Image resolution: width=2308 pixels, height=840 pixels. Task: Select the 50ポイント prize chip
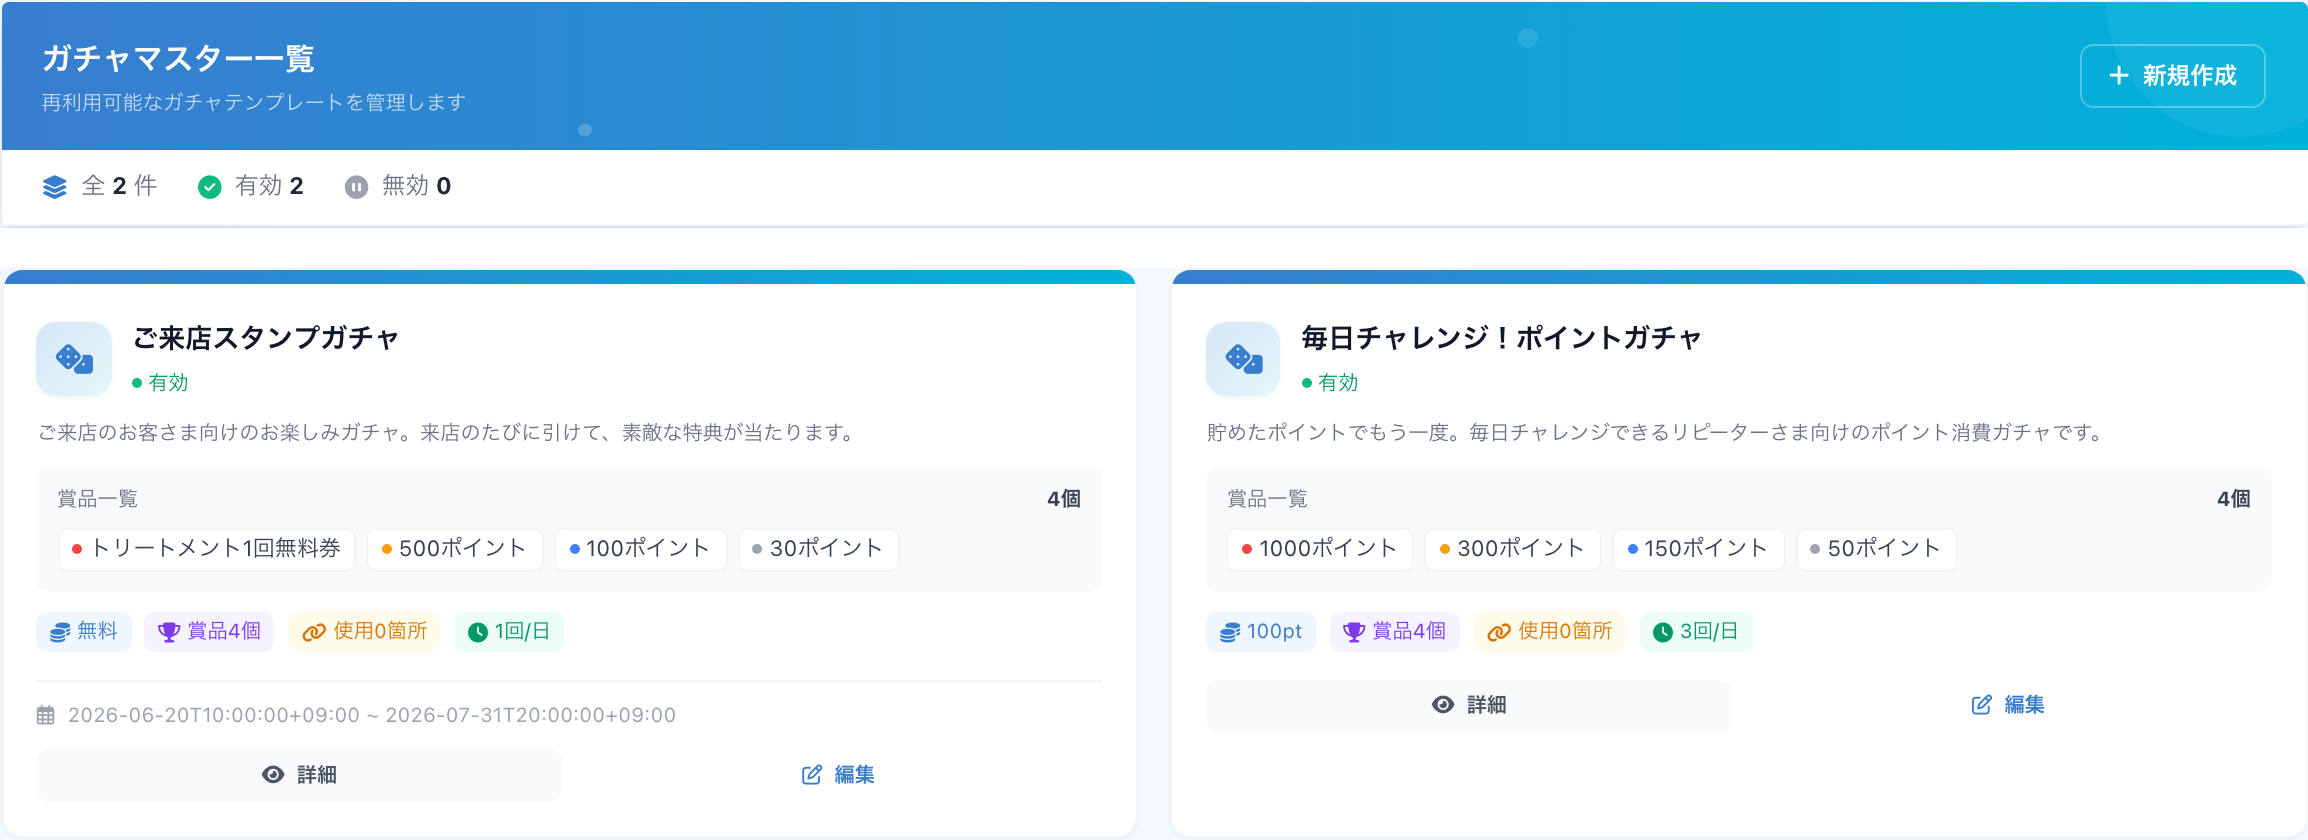tap(1877, 549)
